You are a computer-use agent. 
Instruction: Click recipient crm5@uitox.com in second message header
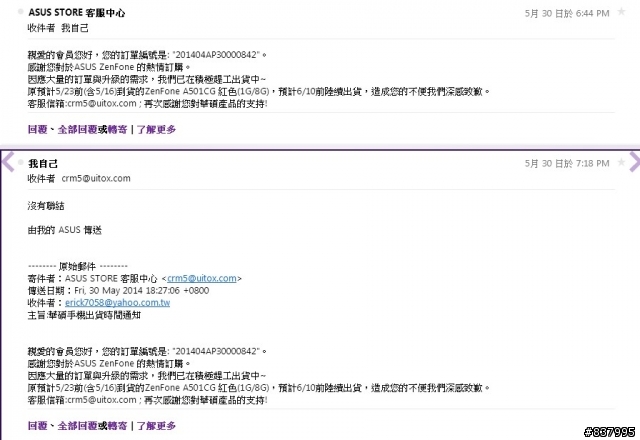point(96,178)
